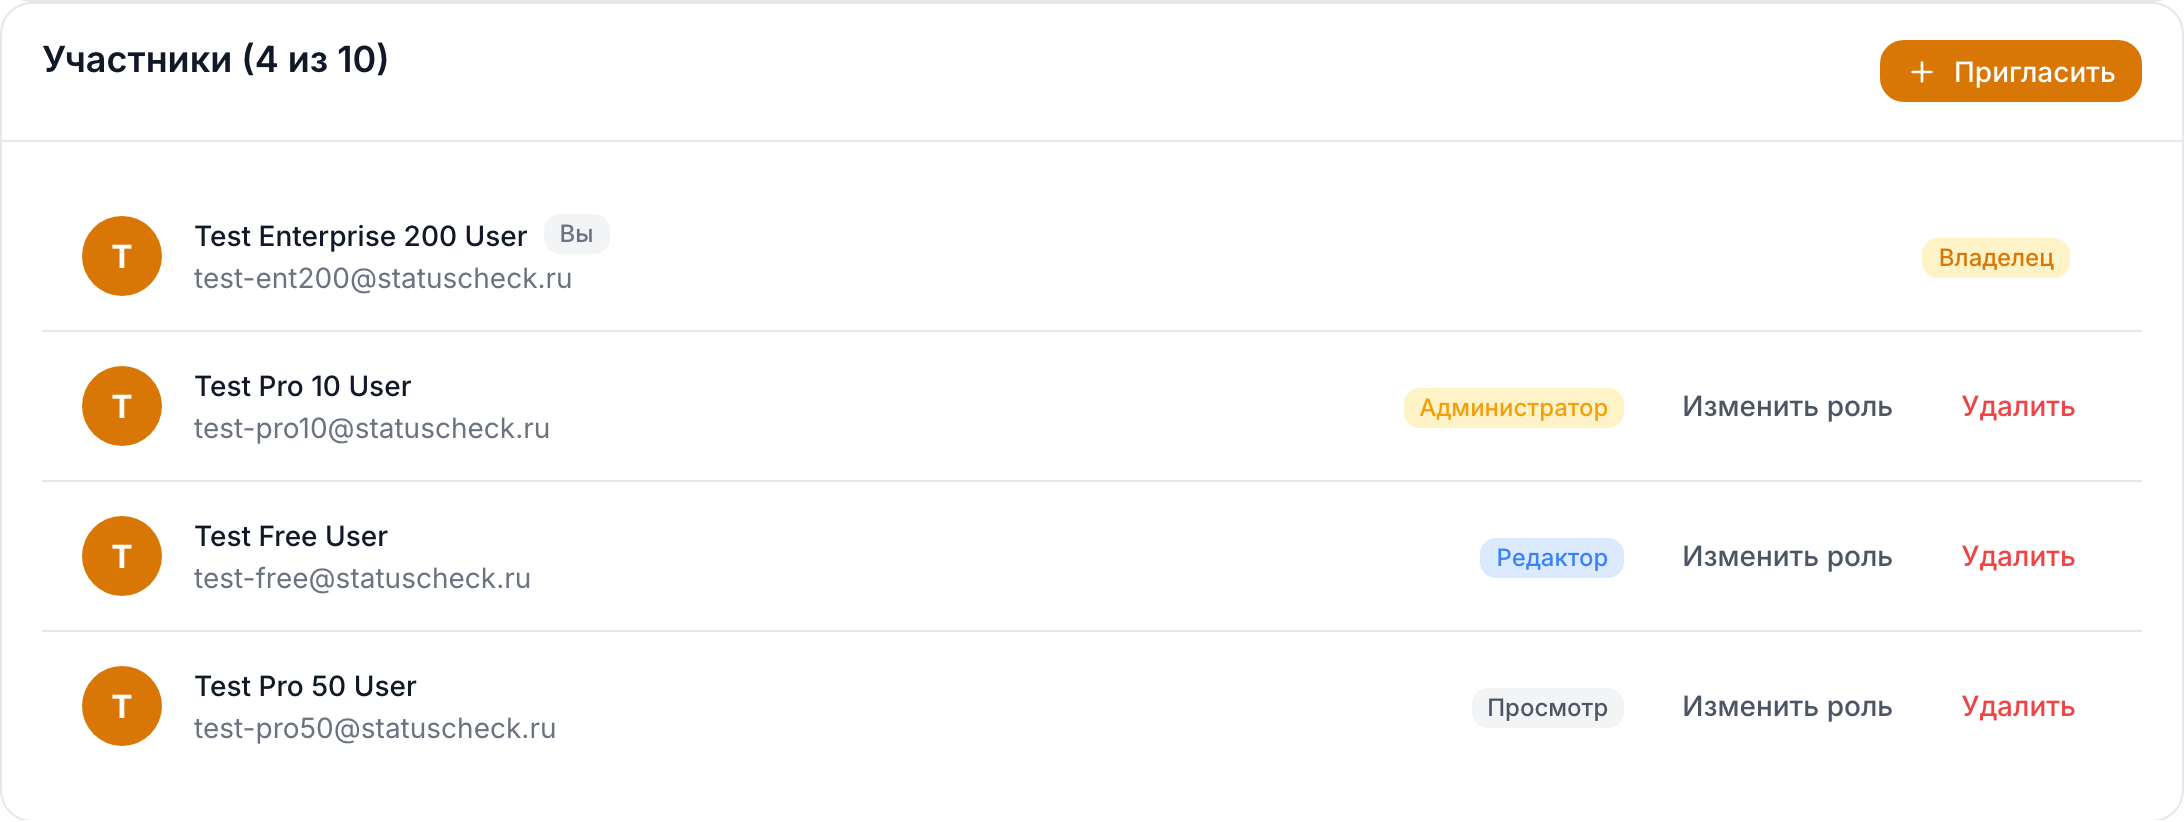Change role for Test Pro 10 User
Image resolution: width=2184 pixels, height=822 pixels.
[x=1787, y=407]
